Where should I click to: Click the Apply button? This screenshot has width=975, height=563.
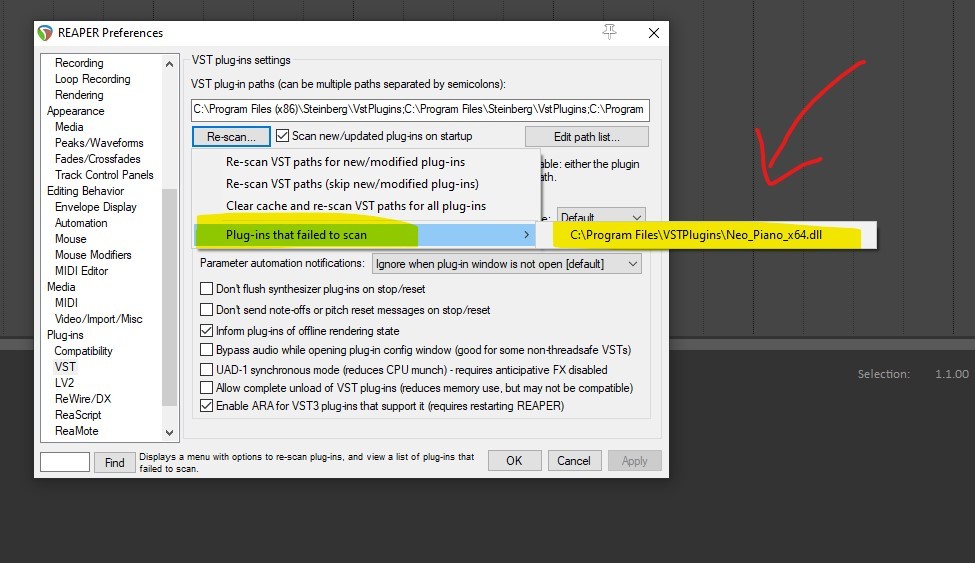click(x=634, y=460)
